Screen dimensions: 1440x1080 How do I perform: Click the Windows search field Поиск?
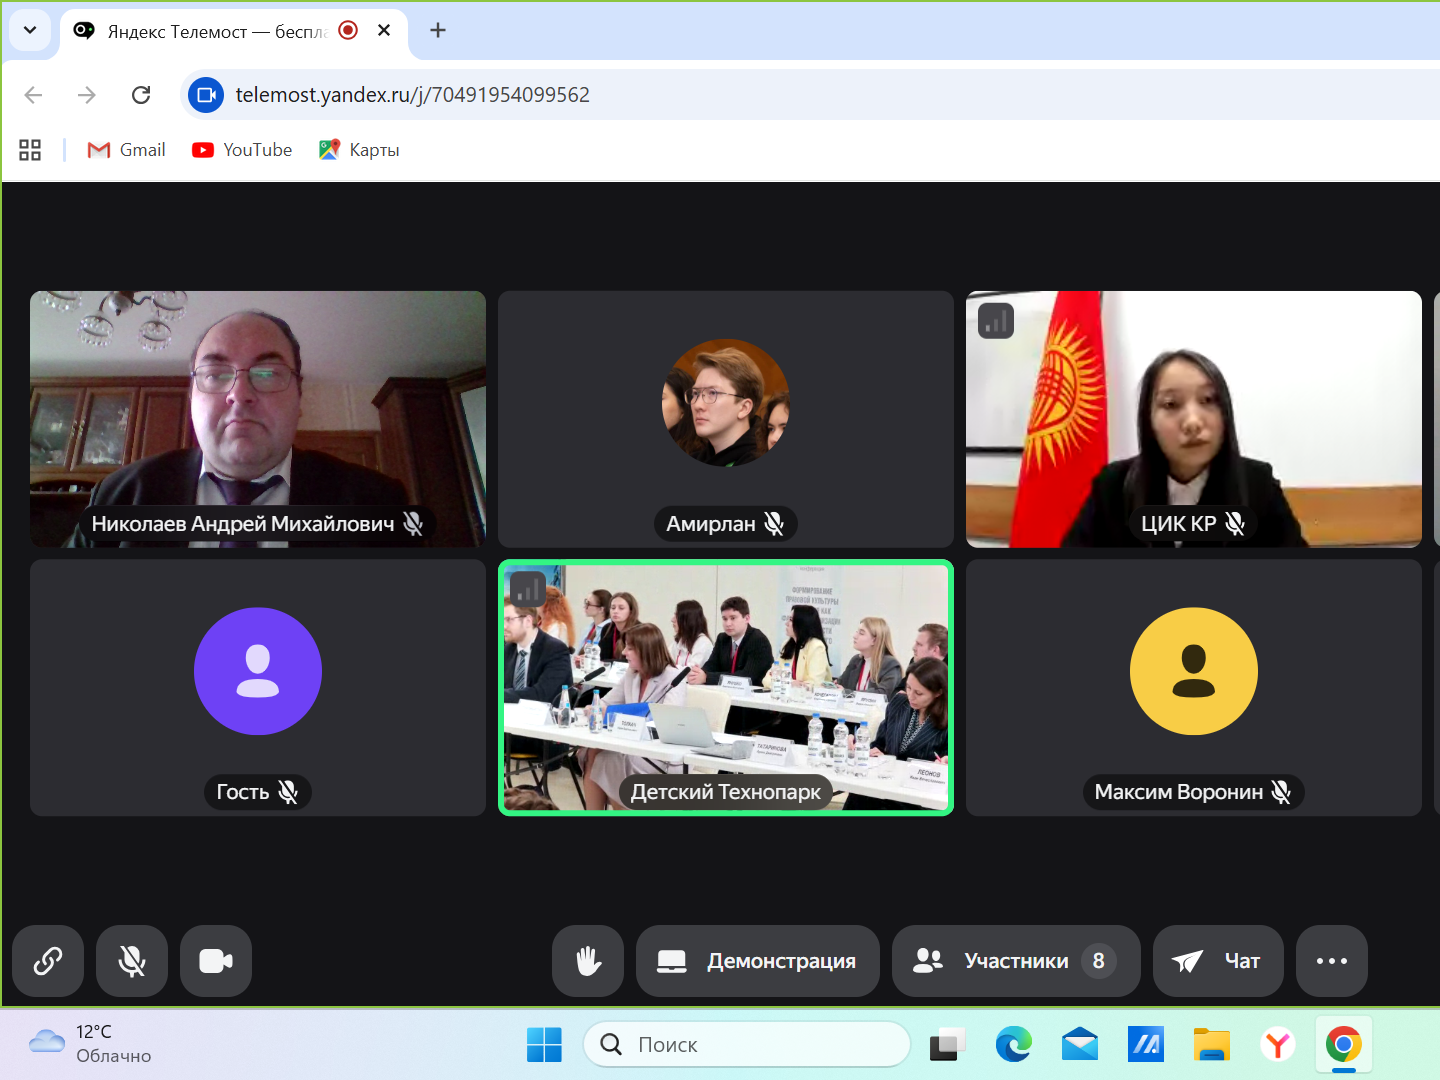tap(747, 1045)
